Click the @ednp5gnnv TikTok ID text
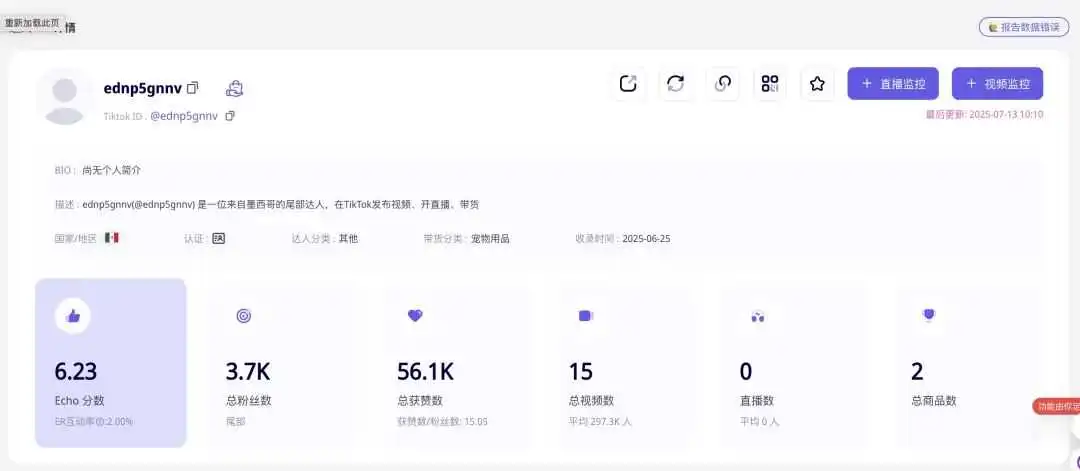Viewport: 1080px width, 471px height. (184, 116)
